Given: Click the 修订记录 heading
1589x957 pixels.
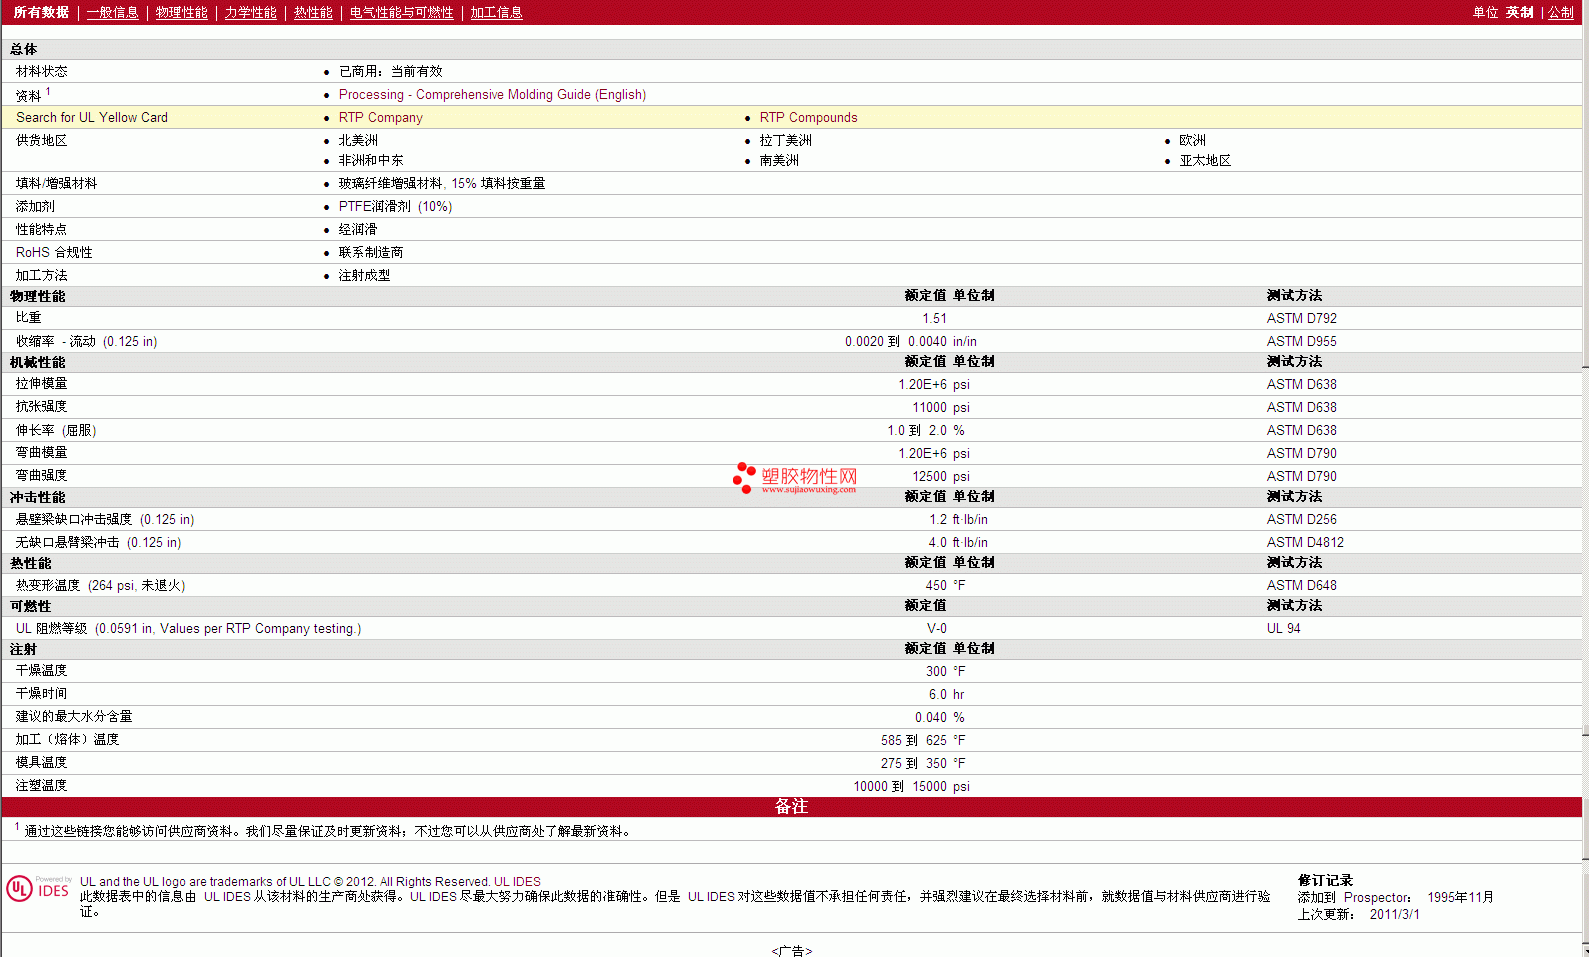Looking at the screenshot, I should (x=1325, y=880).
